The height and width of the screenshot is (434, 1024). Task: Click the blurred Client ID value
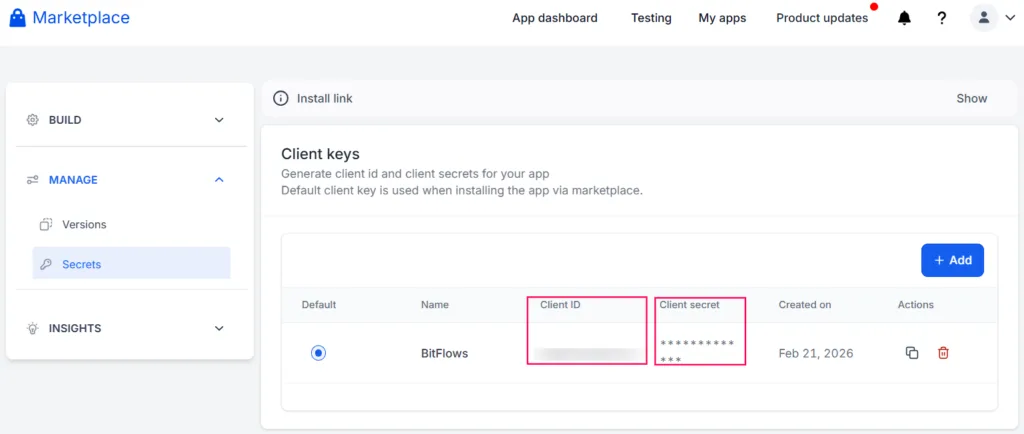(x=587, y=354)
